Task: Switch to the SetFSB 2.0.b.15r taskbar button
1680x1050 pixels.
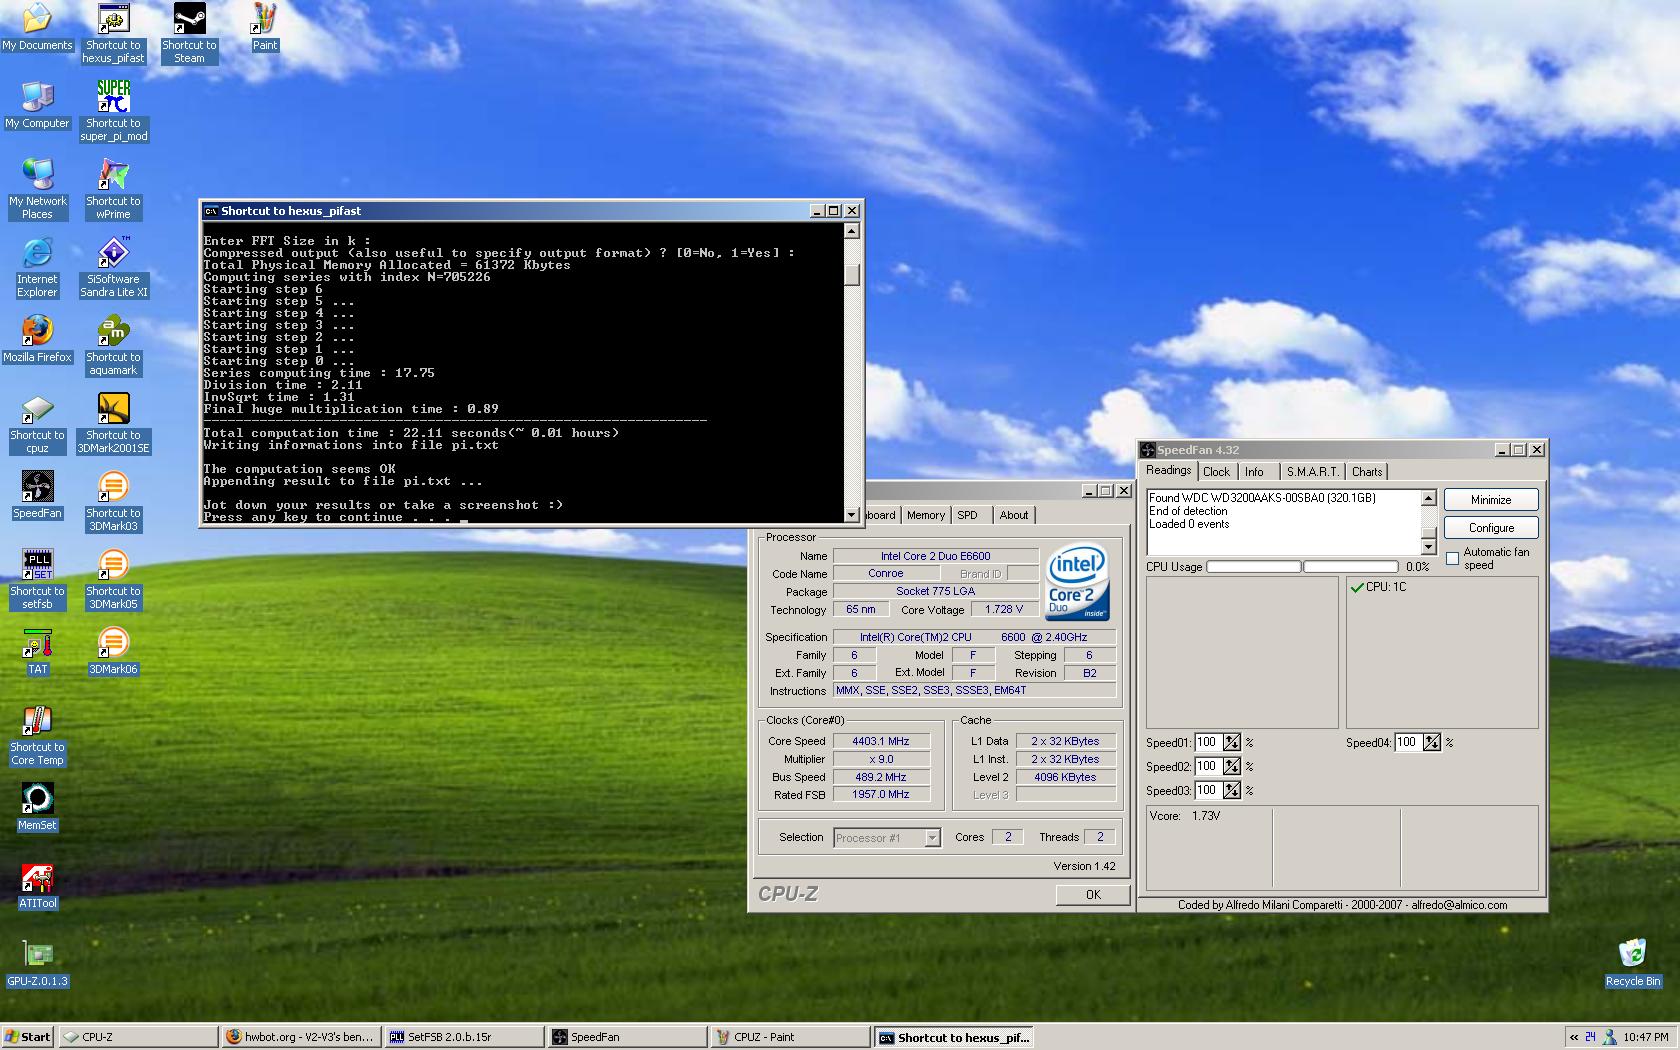Action: click(464, 1037)
